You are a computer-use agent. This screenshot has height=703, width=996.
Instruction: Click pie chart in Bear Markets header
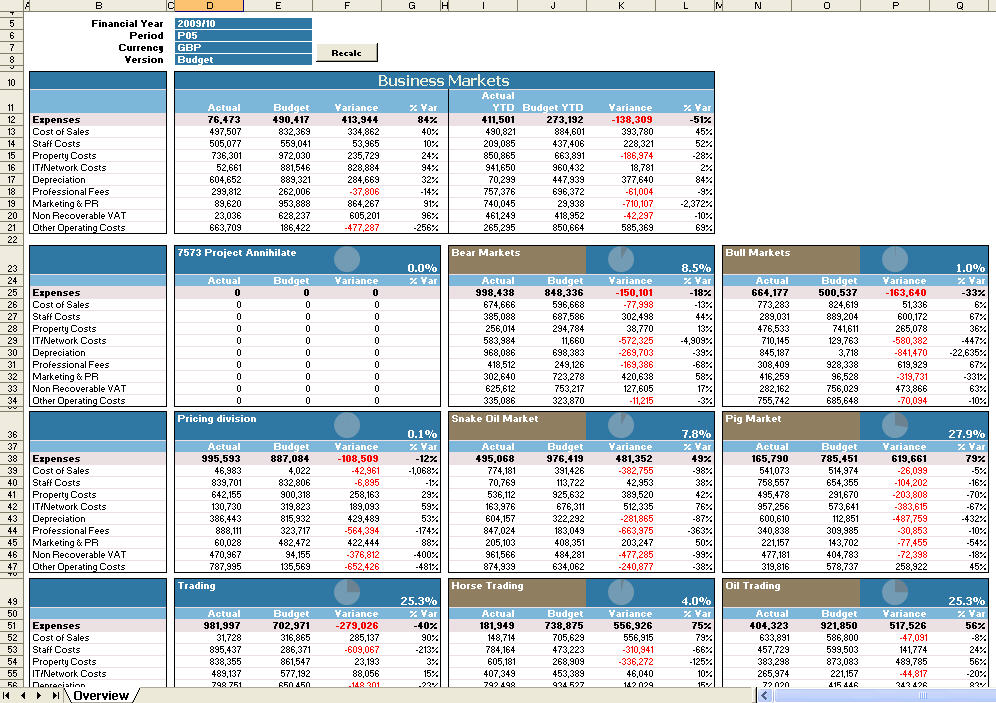tap(621, 259)
